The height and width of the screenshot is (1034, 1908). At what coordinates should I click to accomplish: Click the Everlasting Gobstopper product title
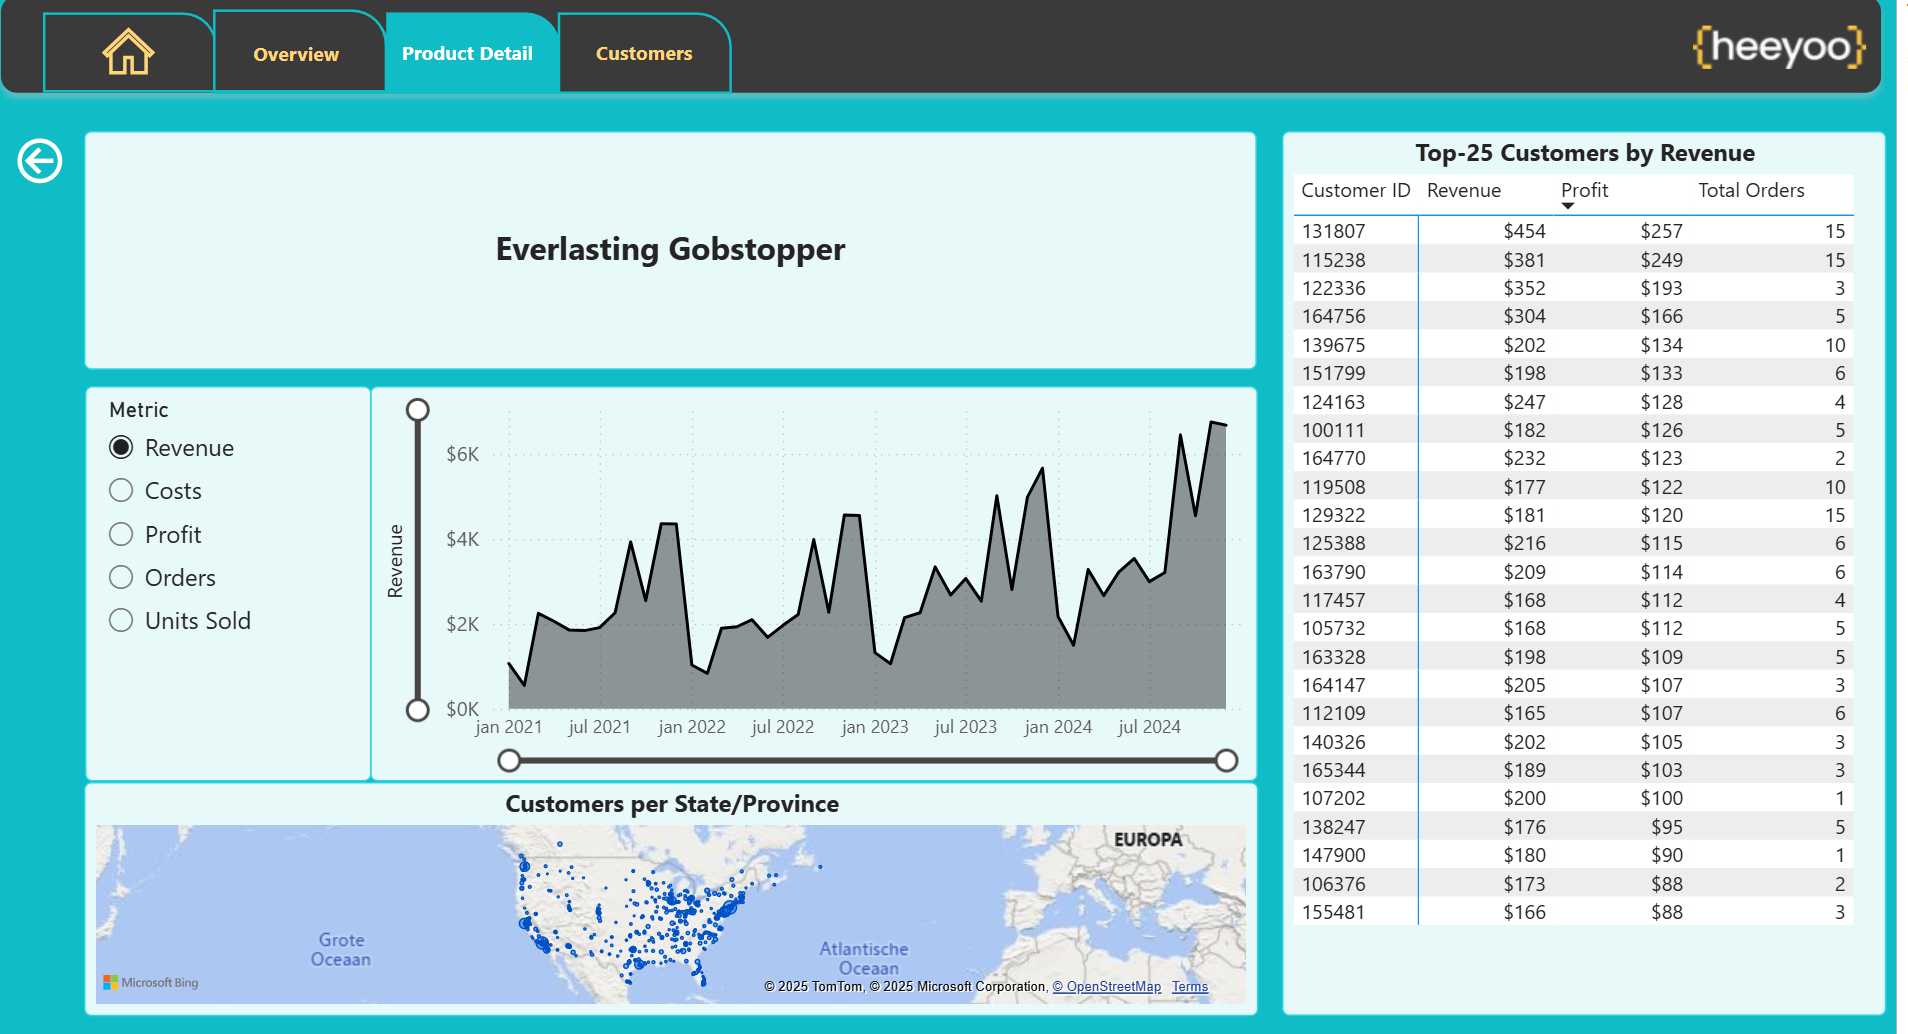(670, 249)
